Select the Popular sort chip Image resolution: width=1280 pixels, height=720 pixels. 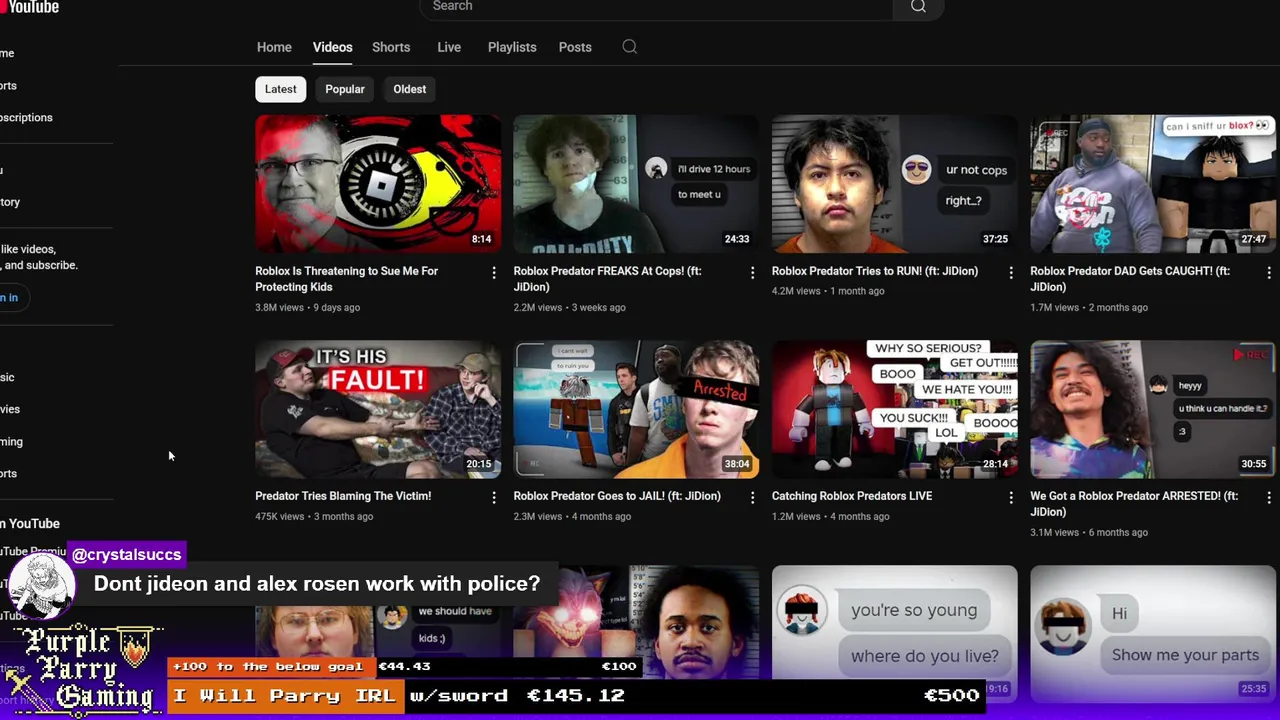click(345, 89)
